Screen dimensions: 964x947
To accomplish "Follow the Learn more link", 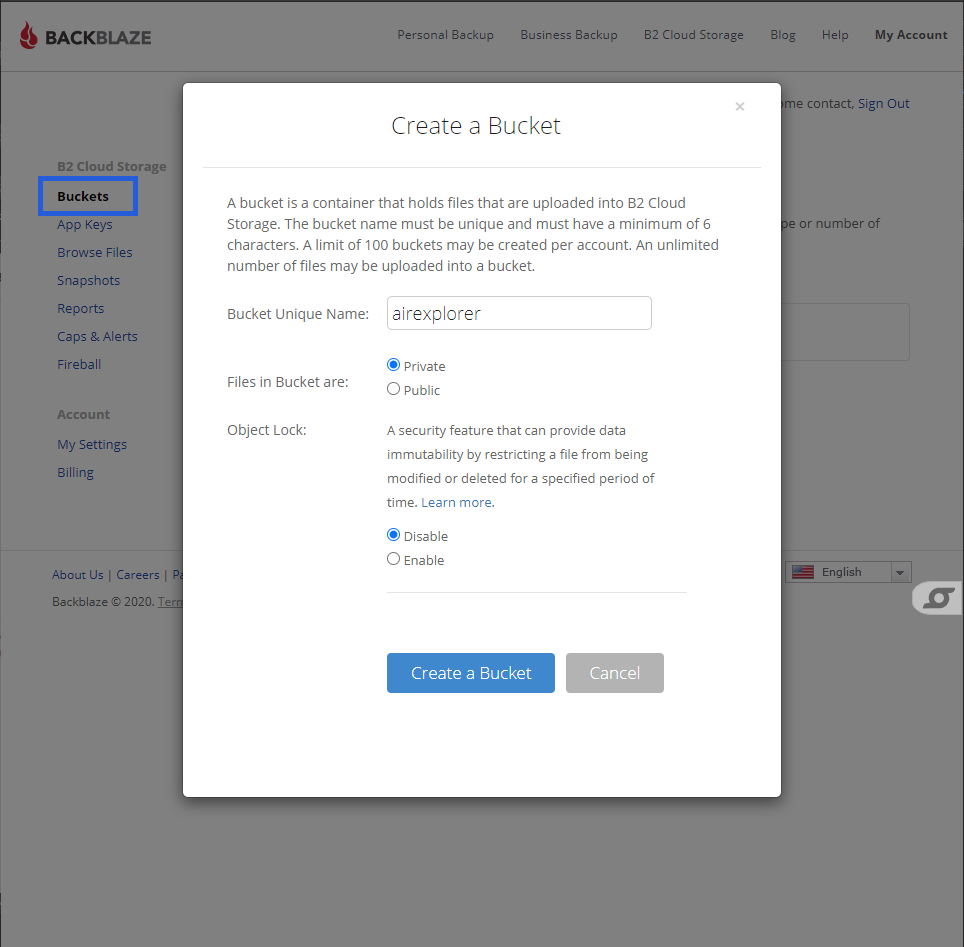I will pyautogui.click(x=457, y=502).
